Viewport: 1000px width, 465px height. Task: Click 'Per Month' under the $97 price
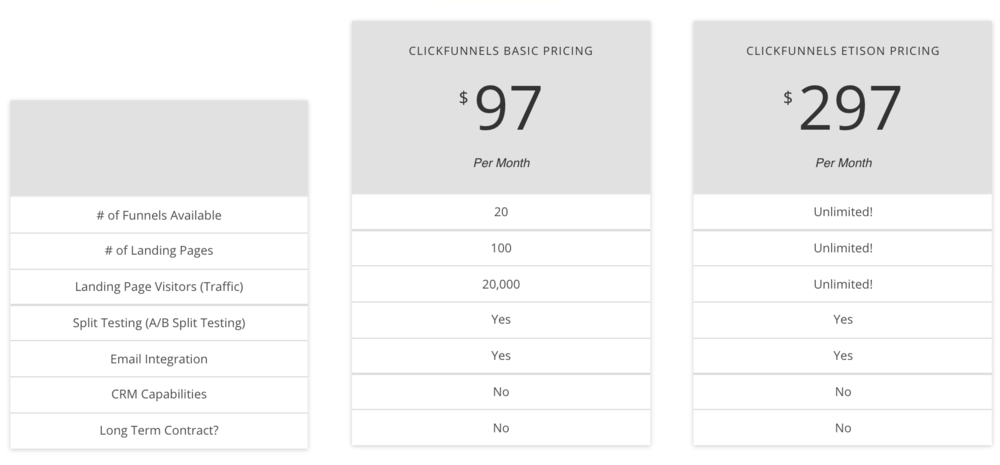pyautogui.click(x=501, y=163)
